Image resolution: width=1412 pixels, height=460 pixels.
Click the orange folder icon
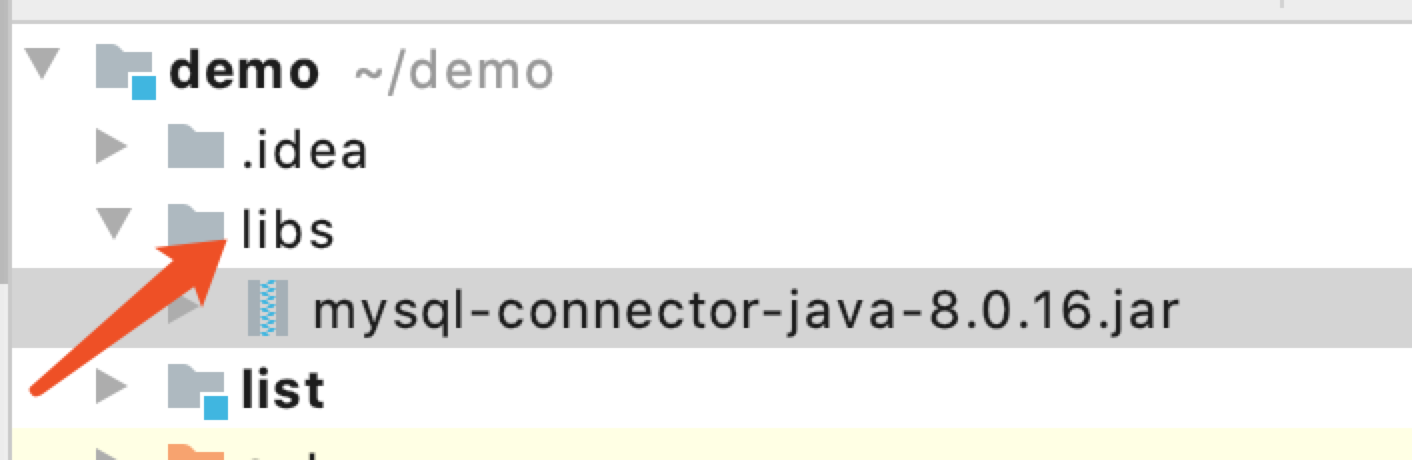[196, 454]
